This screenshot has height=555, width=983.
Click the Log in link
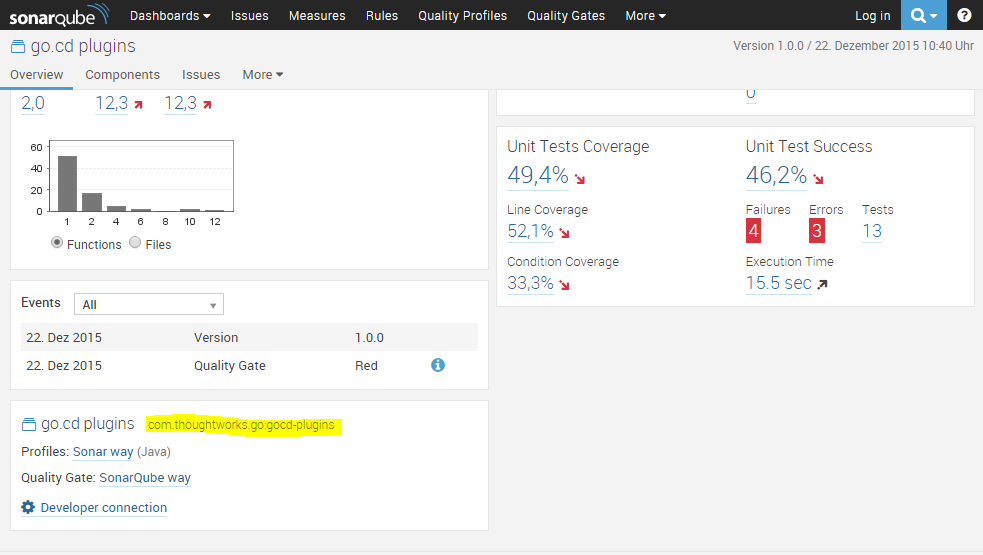(873, 16)
